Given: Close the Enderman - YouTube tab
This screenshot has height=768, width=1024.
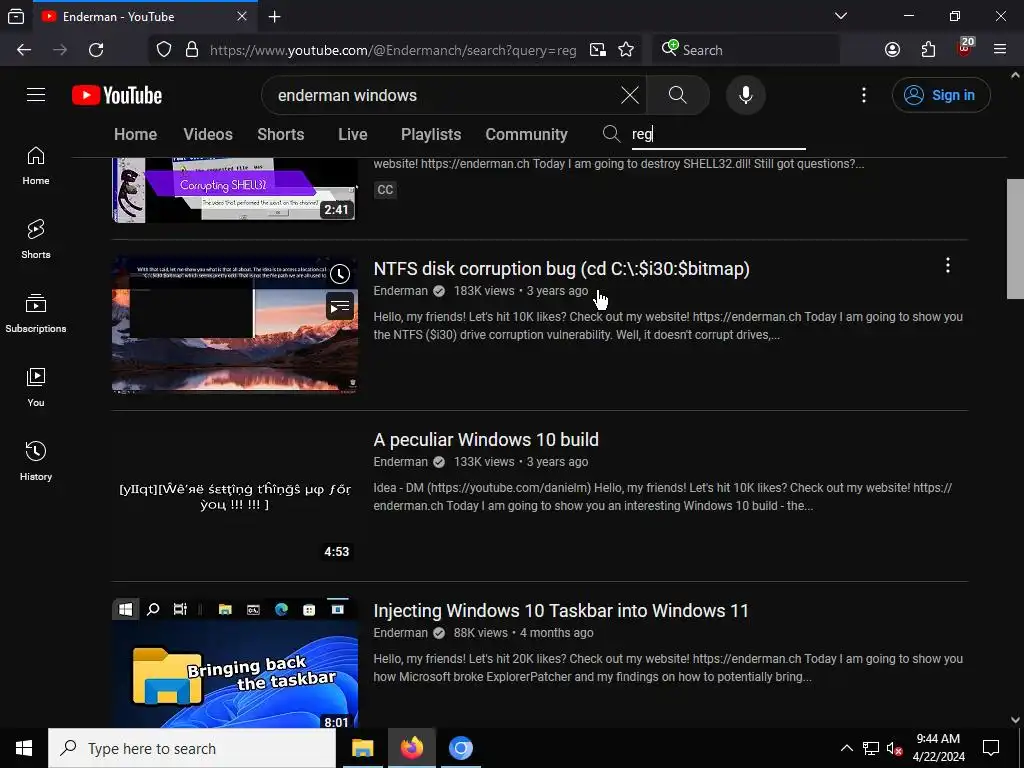Looking at the screenshot, I should click(242, 16).
